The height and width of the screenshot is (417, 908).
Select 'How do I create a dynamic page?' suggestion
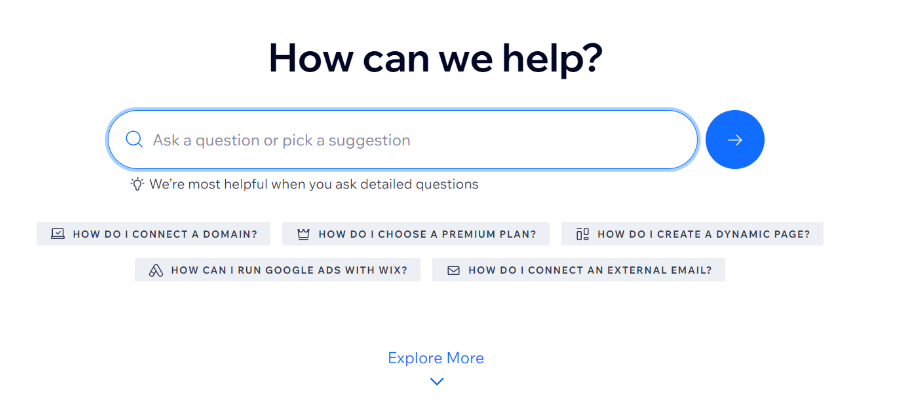(x=692, y=234)
